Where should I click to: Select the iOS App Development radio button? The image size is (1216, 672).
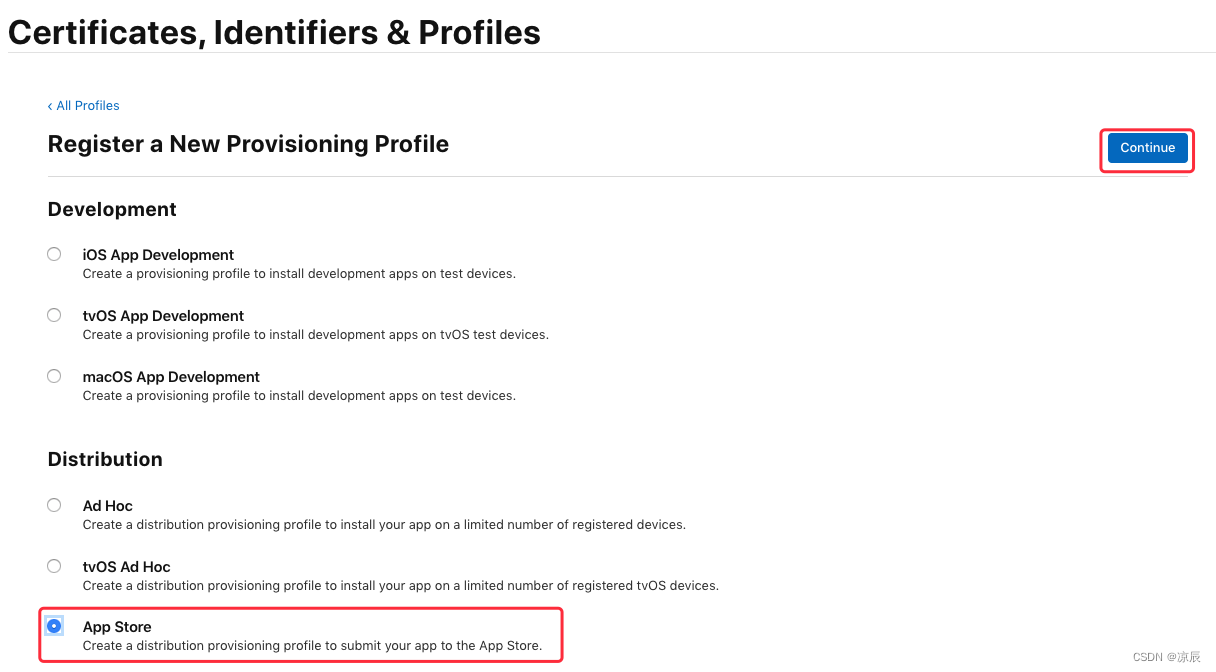click(54, 254)
